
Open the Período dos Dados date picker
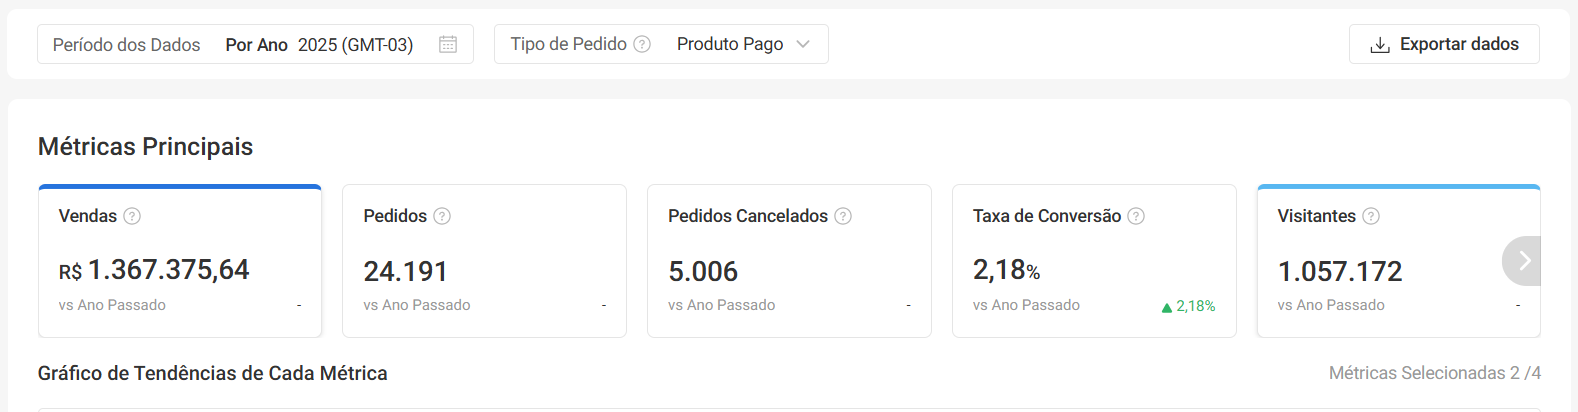[255, 44]
